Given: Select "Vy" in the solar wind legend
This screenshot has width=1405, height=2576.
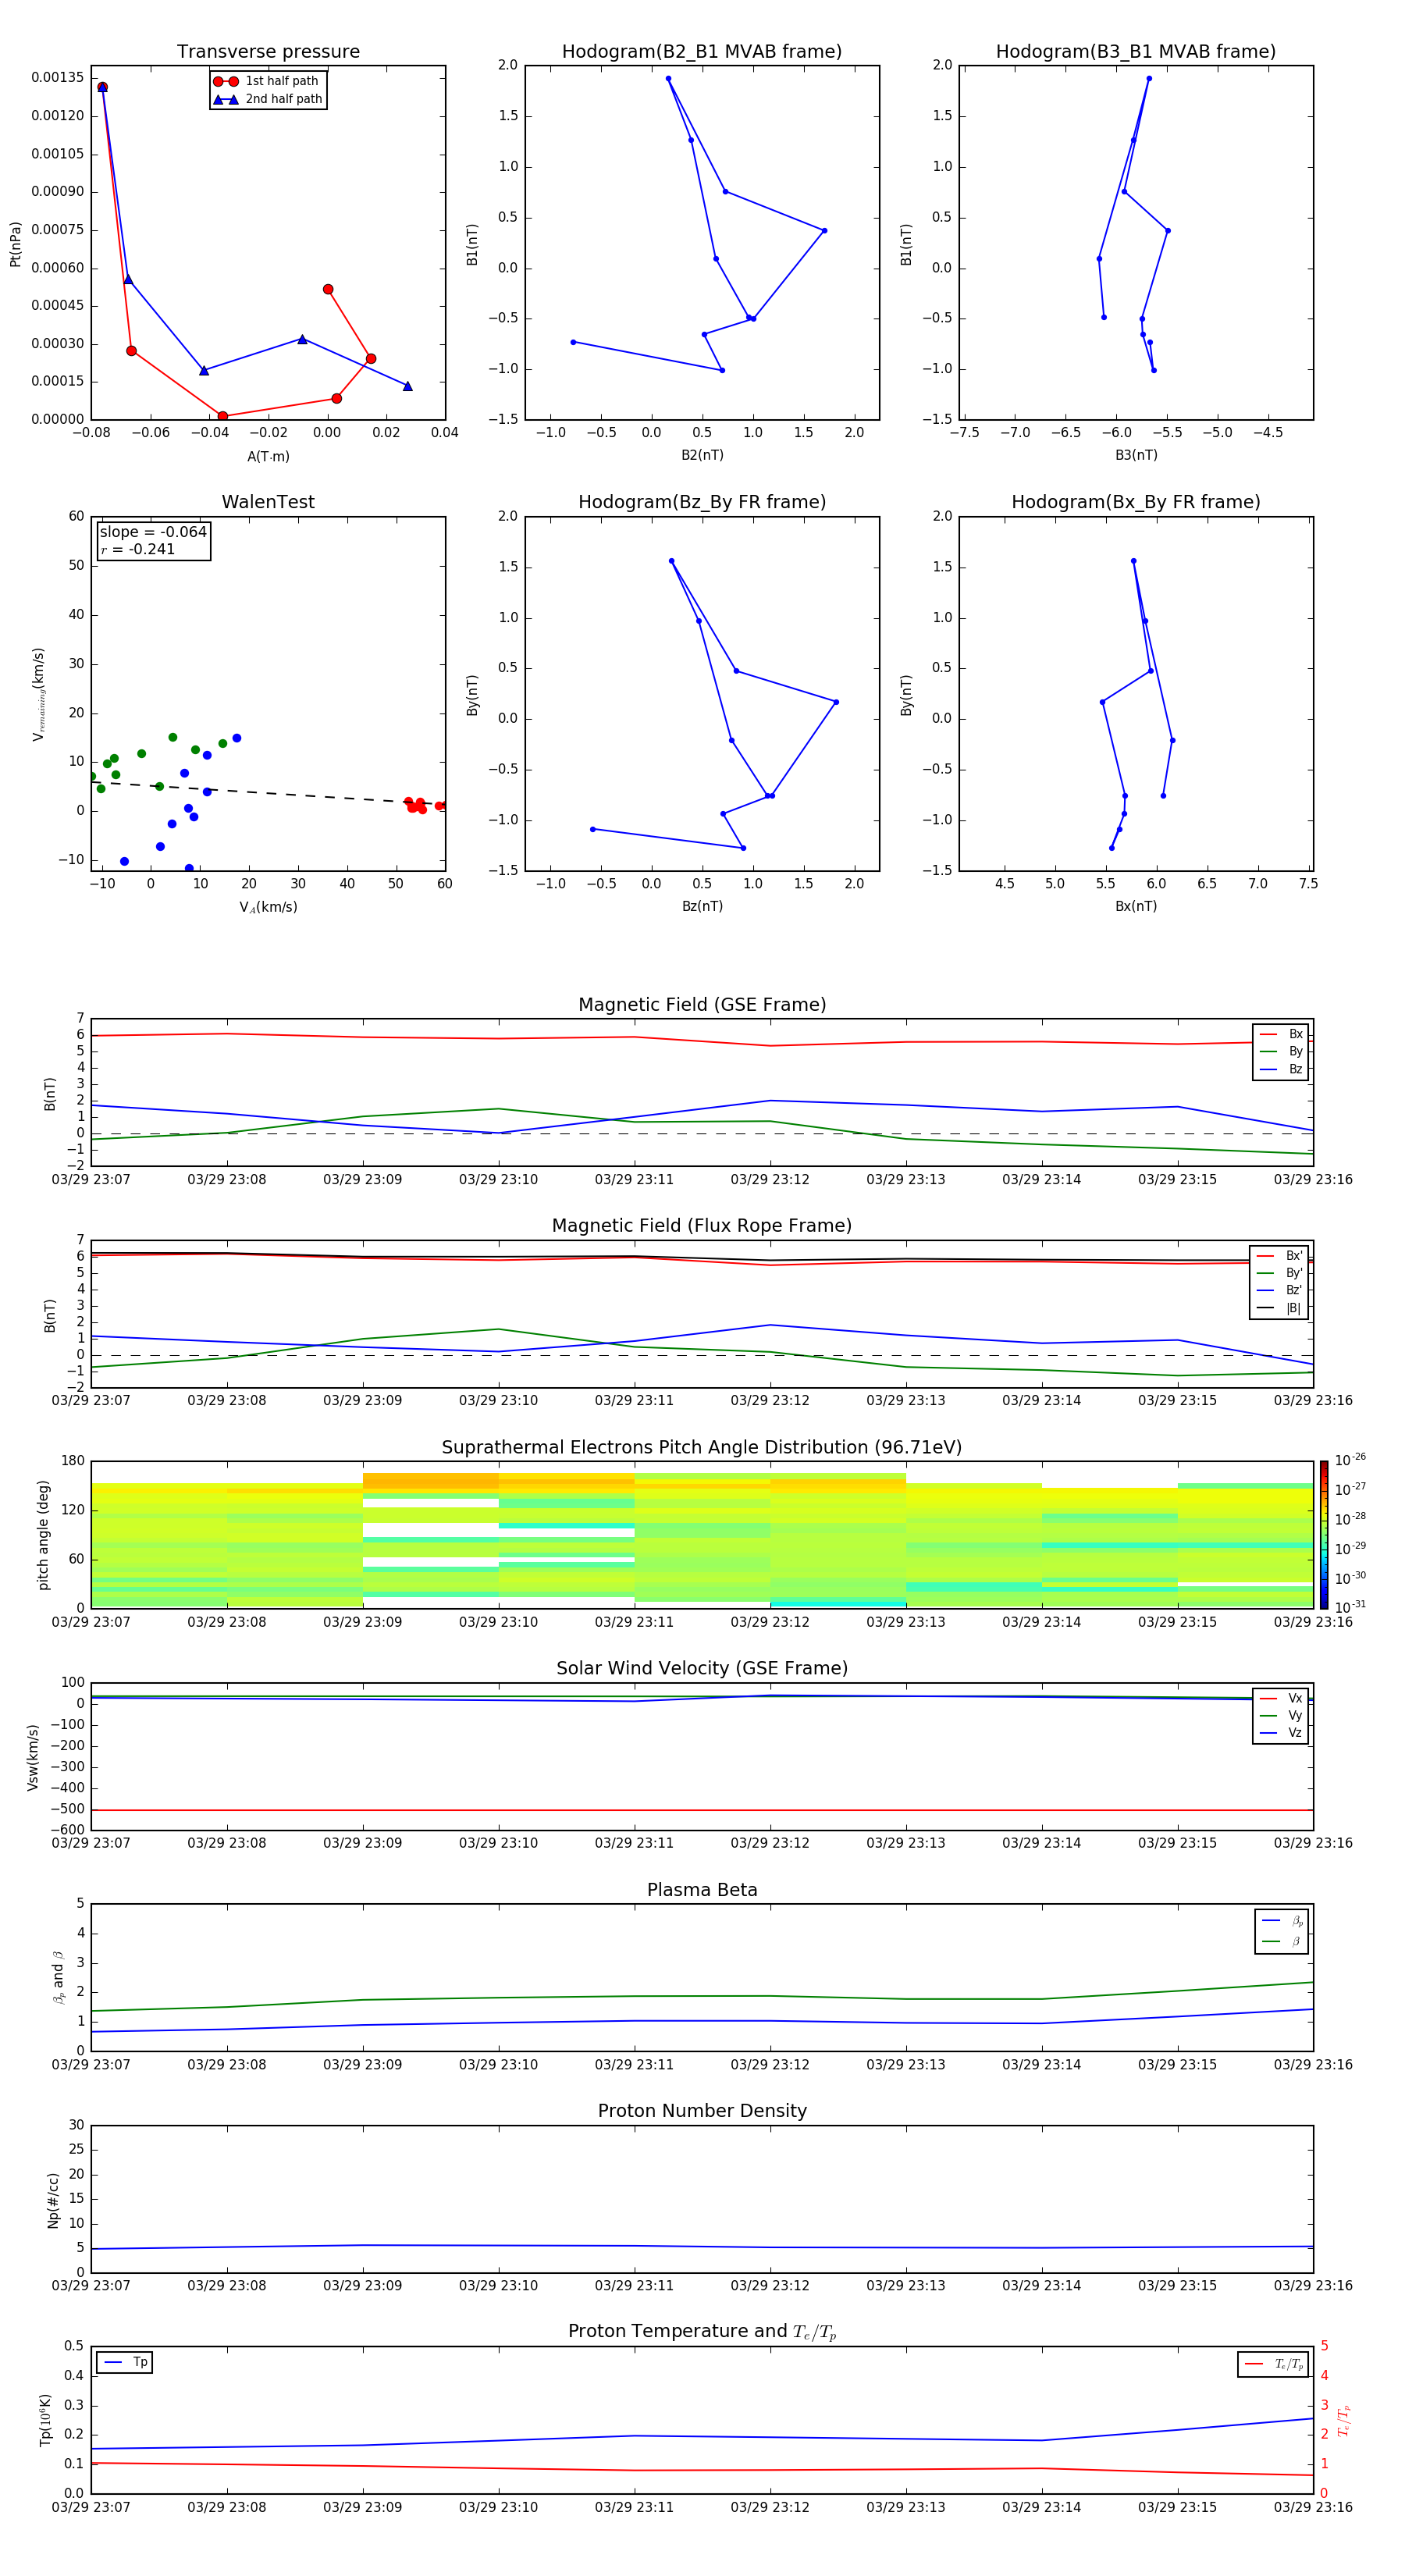Looking at the screenshot, I should tap(1281, 1715).
